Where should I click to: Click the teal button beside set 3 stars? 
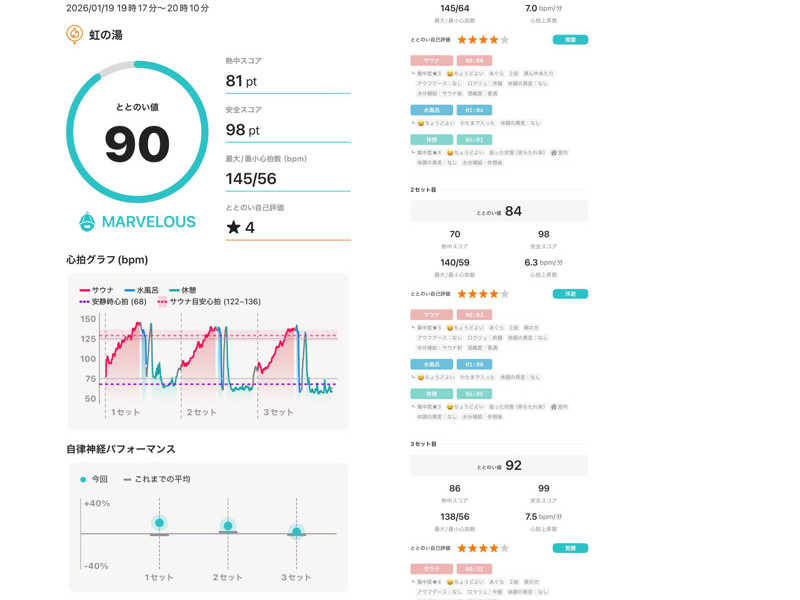570,548
